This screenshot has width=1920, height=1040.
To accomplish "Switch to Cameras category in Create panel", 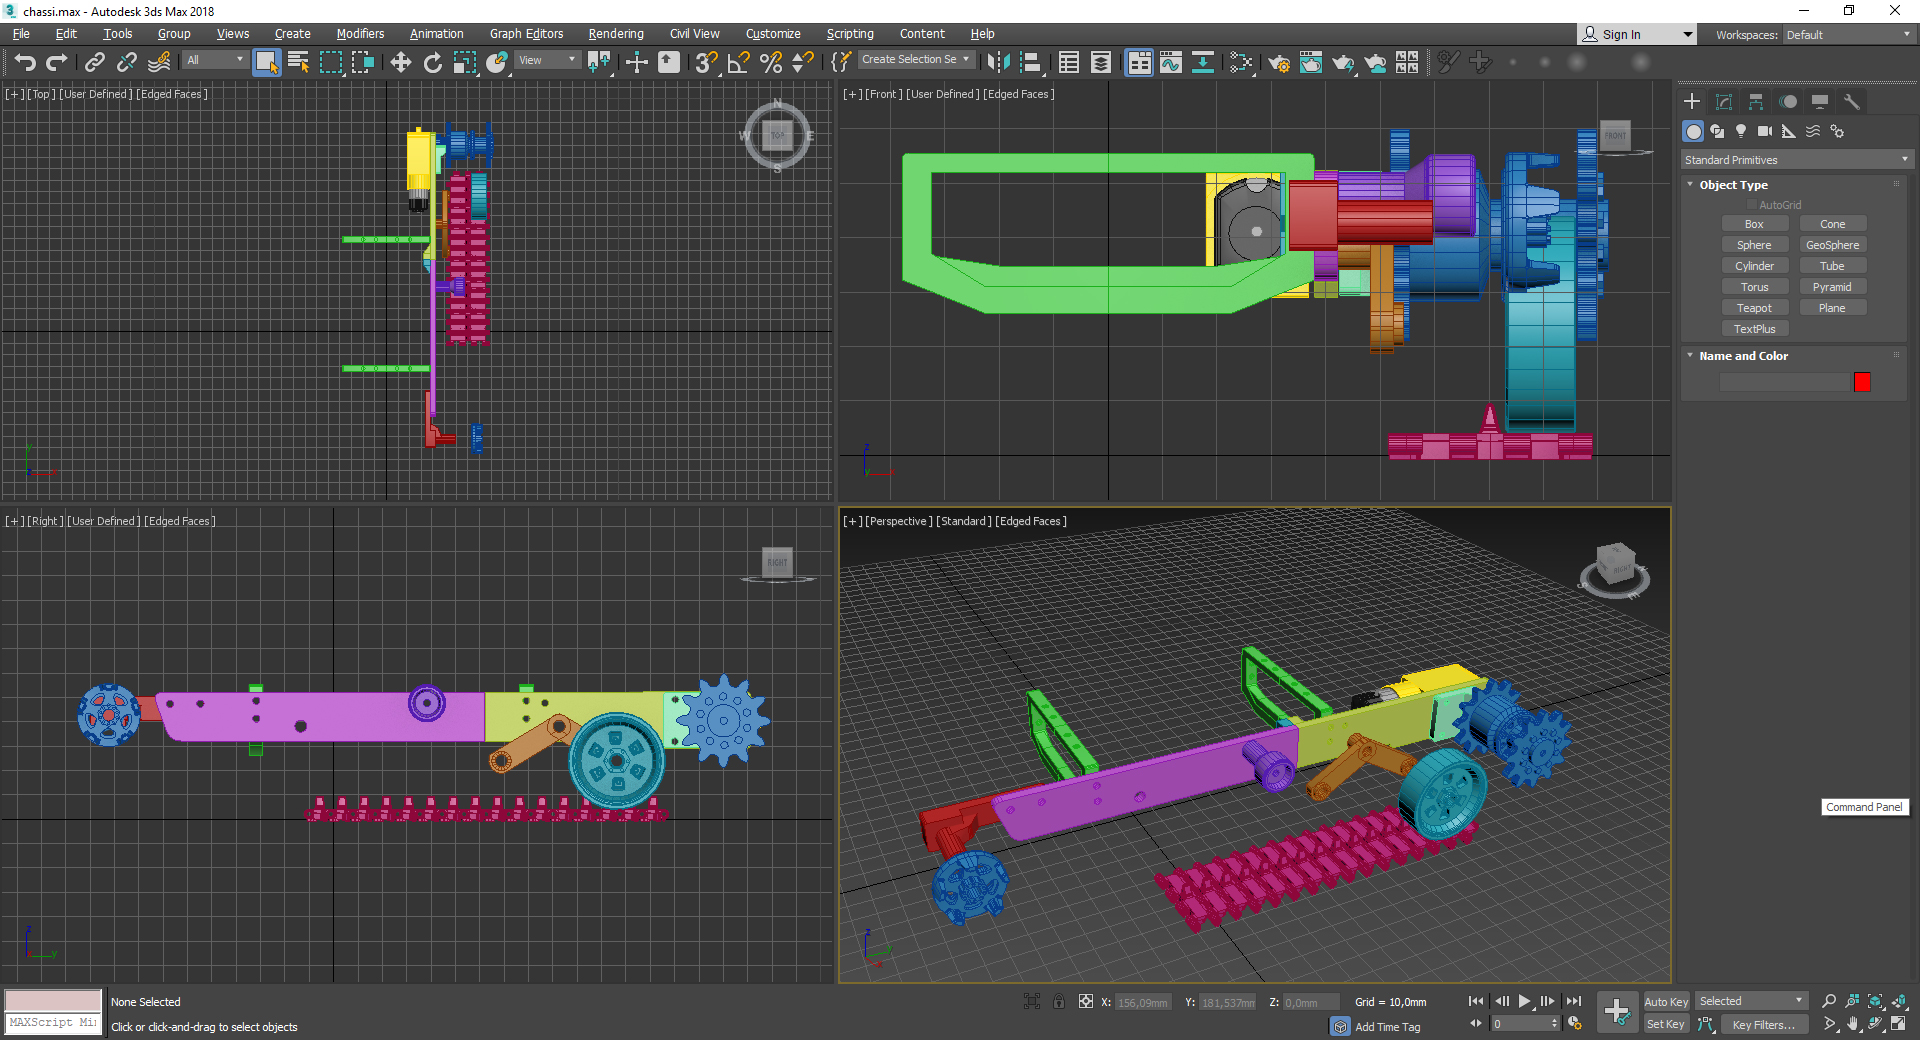I will pyautogui.click(x=1765, y=131).
